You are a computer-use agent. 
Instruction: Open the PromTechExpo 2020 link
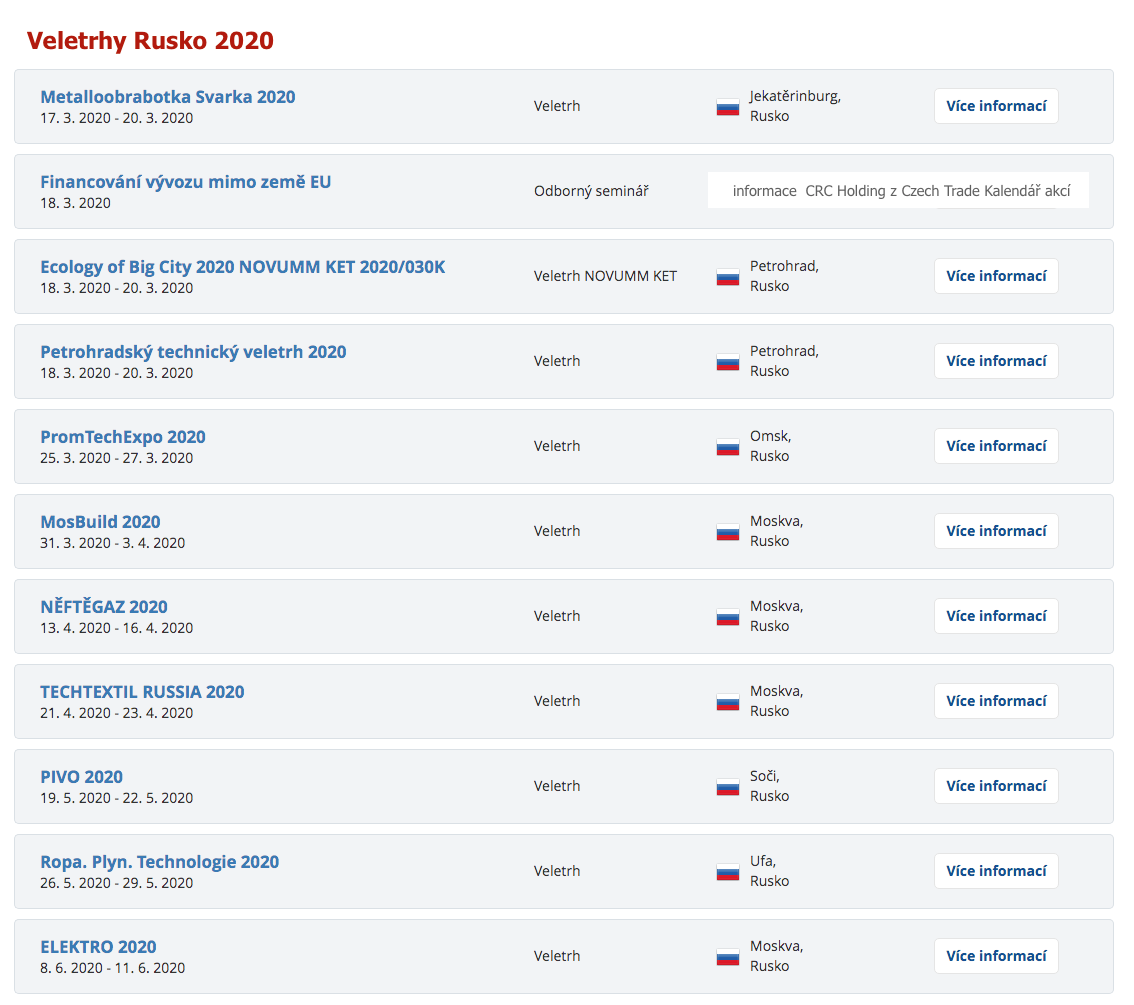tap(123, 437)
